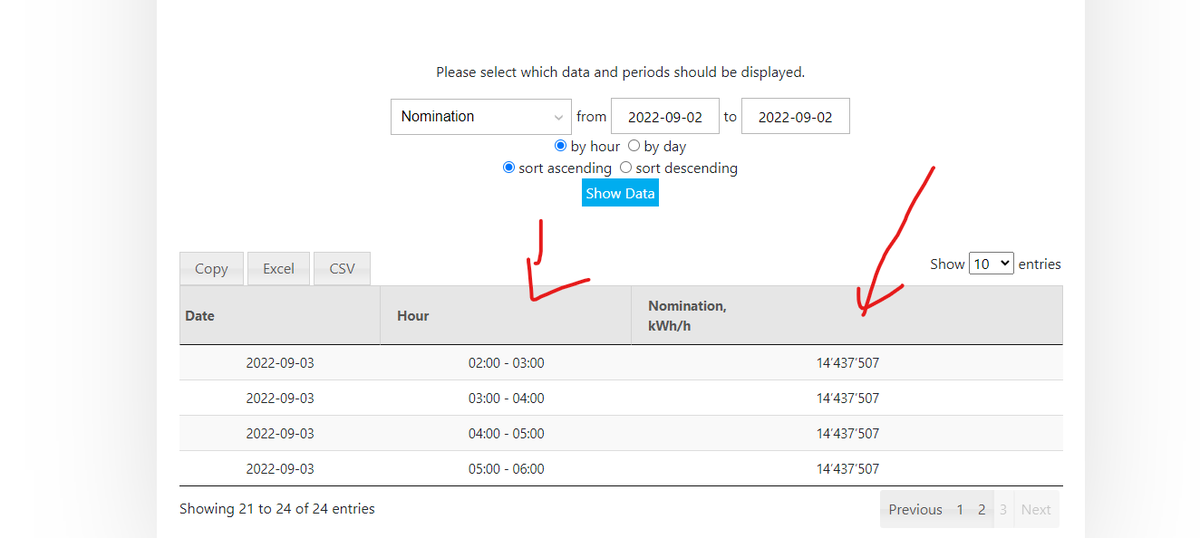The width and height of the screenshot is (1200, 538).
Task: Select hour cell 04:00 - 05:00
Action: coord(506,433)
